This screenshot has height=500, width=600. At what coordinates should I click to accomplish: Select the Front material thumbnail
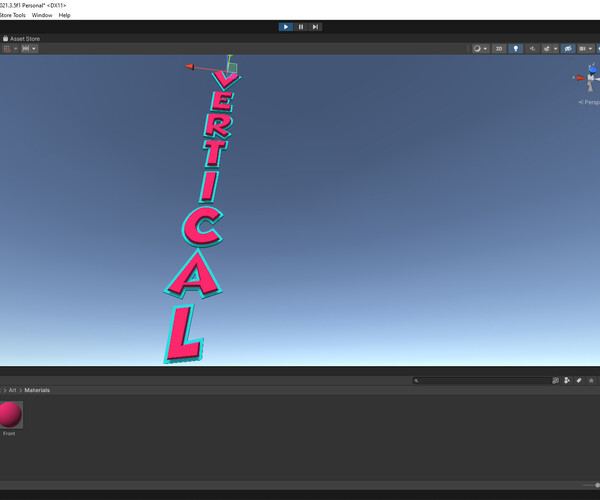(x=10, y=415)
